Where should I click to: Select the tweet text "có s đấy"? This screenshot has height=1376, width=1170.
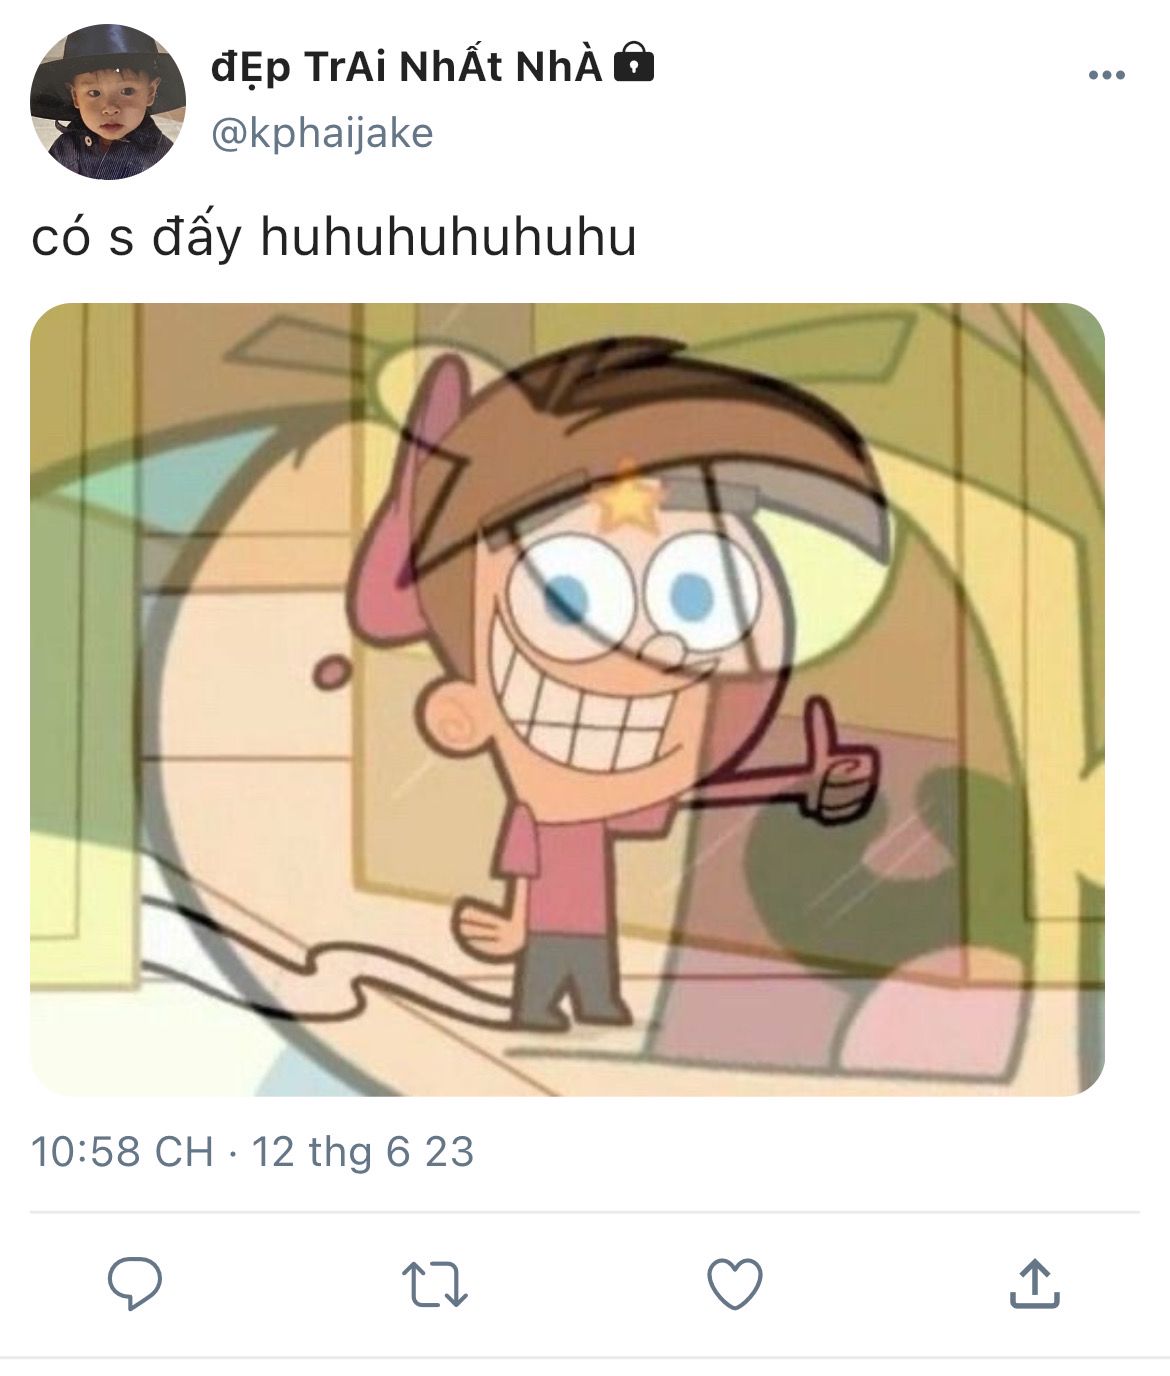tap(136, 238)
